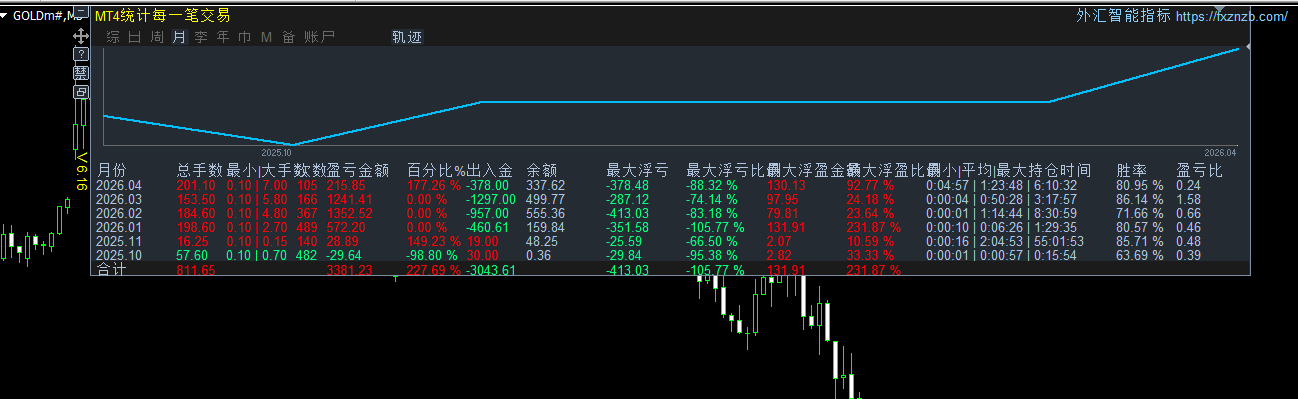The width and height of the screenshot is (1298, 399).
Task: Click profit amount 572.20
Action: click(346, 227)
